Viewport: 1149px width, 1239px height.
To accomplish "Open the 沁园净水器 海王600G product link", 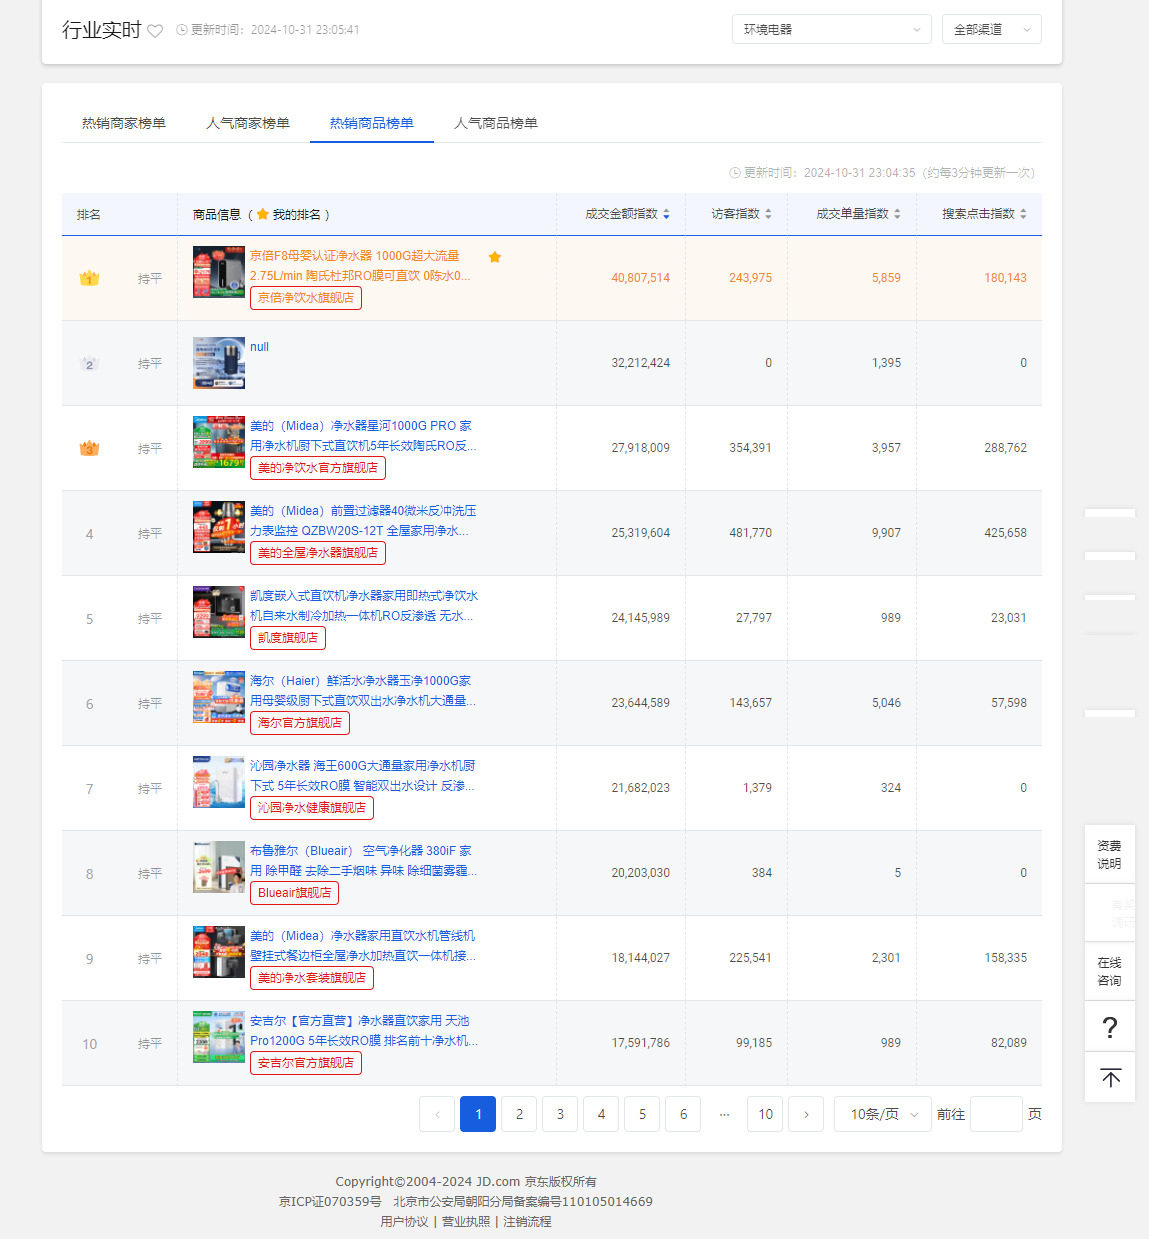I will point(363,776).
